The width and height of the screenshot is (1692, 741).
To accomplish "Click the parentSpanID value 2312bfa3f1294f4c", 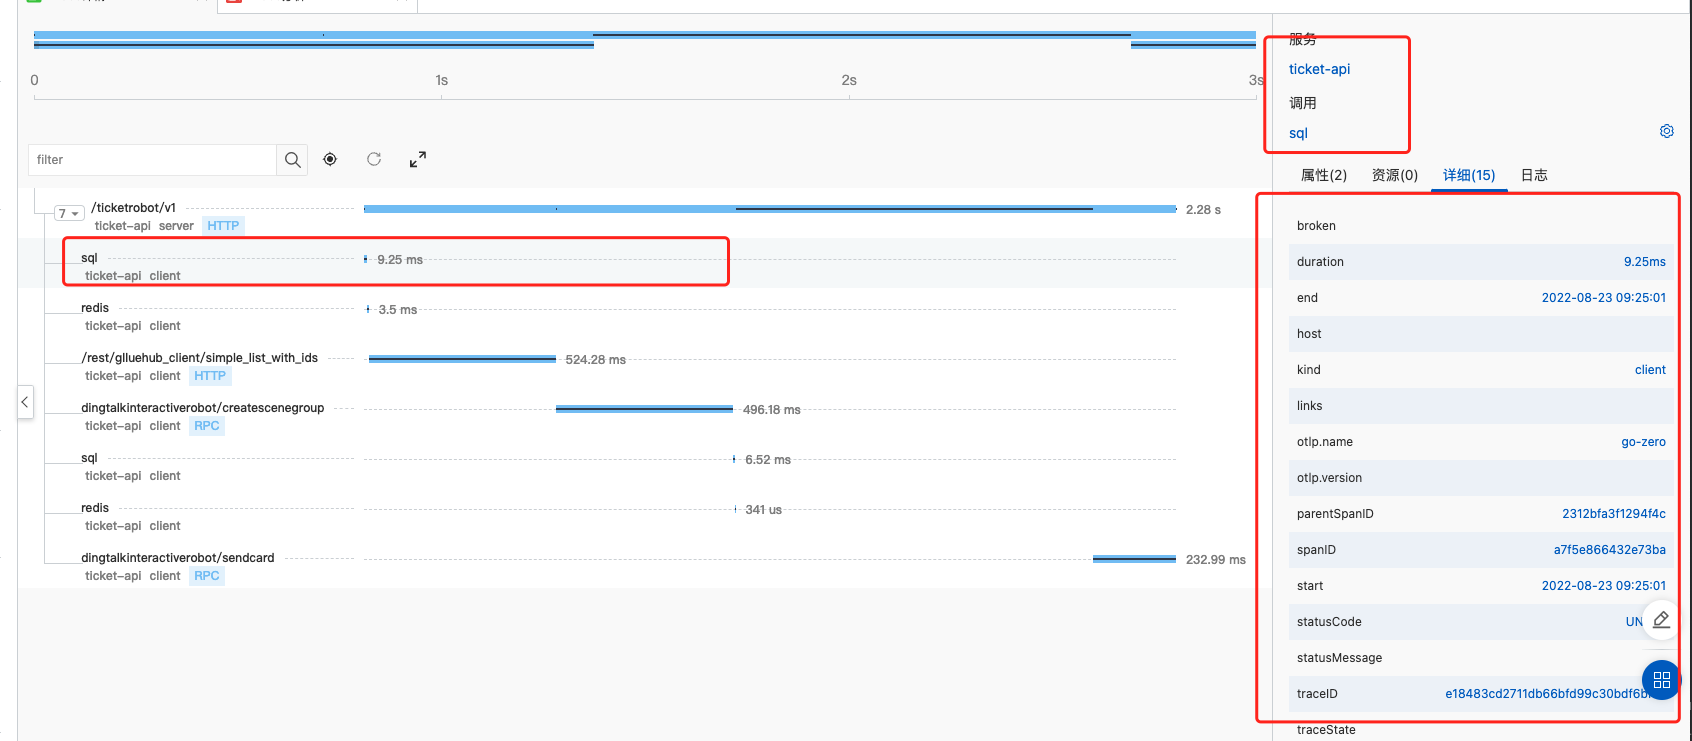I will (x=1614, y=514).
